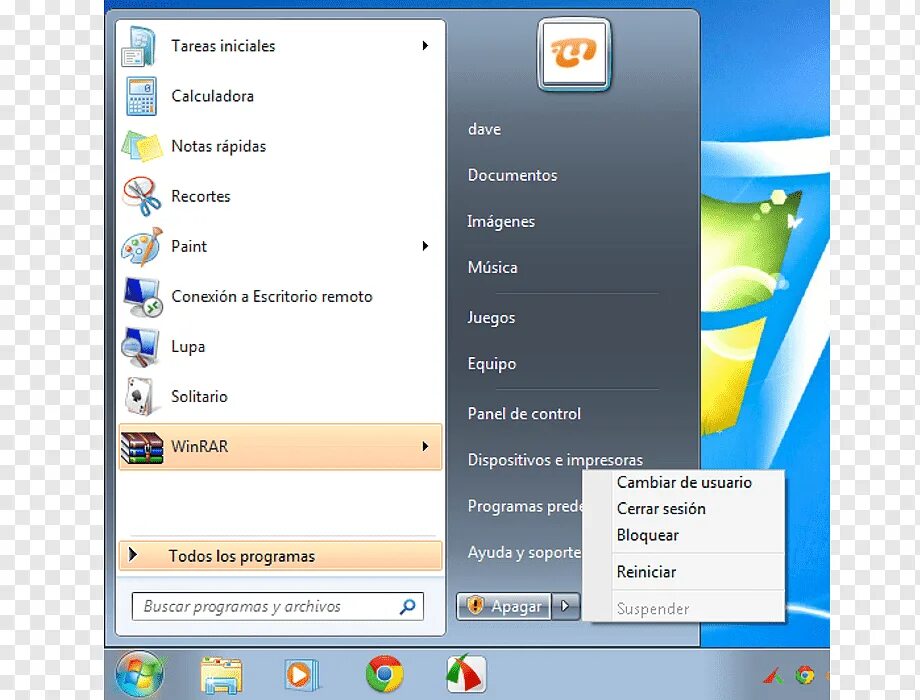The width and height of the screenshot is (920, 700).
Task: Click the Apagar button
Action: [504, 606]
